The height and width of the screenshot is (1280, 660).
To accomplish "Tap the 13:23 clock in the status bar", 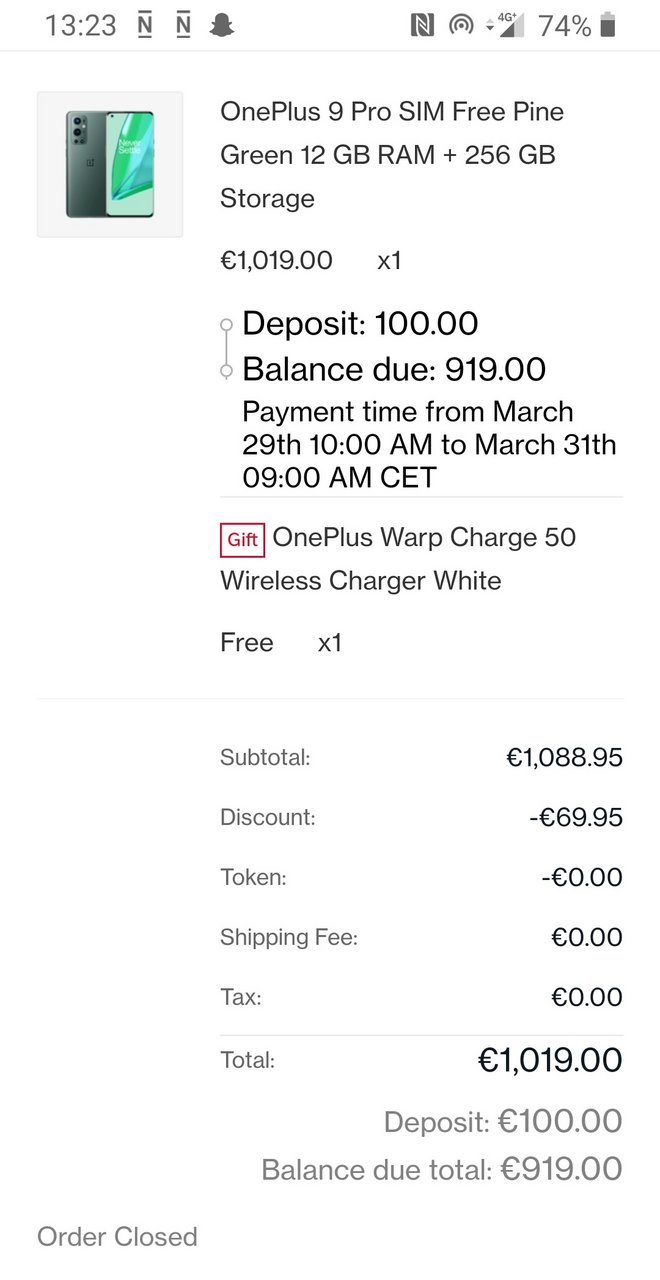I will click(81, 26).
